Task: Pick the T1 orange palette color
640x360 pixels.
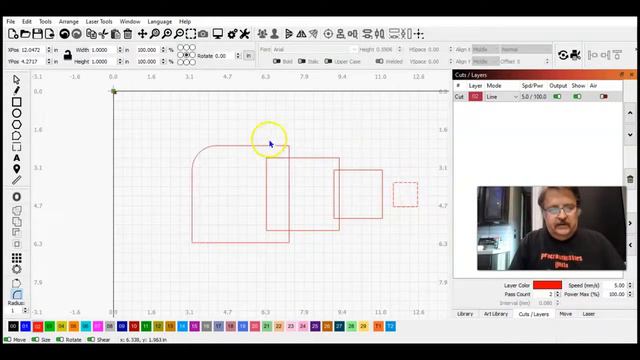Action: pos(378,326)
